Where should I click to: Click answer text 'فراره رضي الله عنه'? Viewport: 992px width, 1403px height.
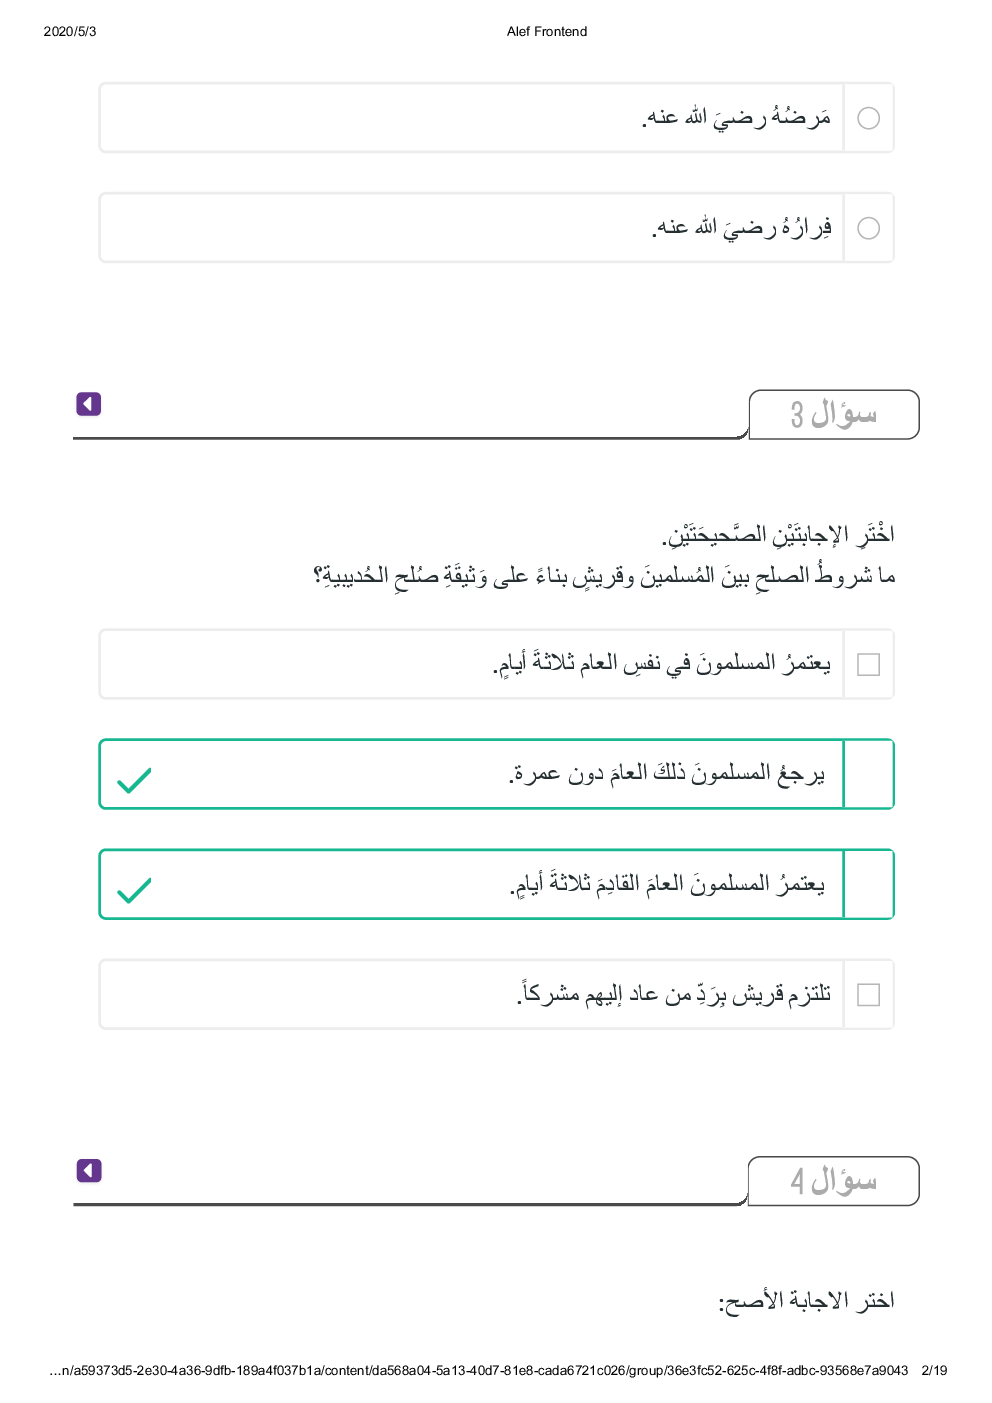741,228
